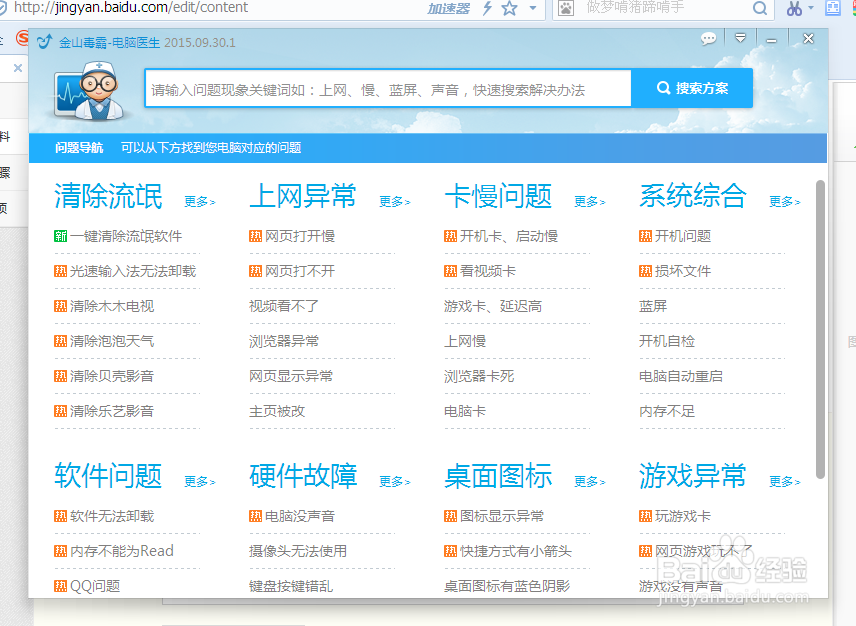Click the lightning icon next to 加速器
The height and width of the screenshot is (626, 856).
pyautogui.click(x=487, y=8)
